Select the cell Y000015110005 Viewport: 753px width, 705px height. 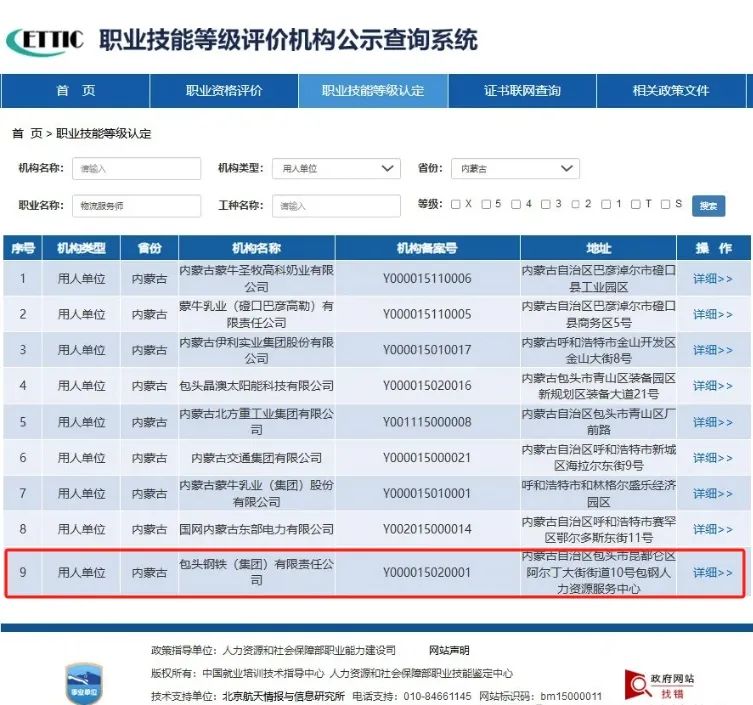tap(427, 314)
